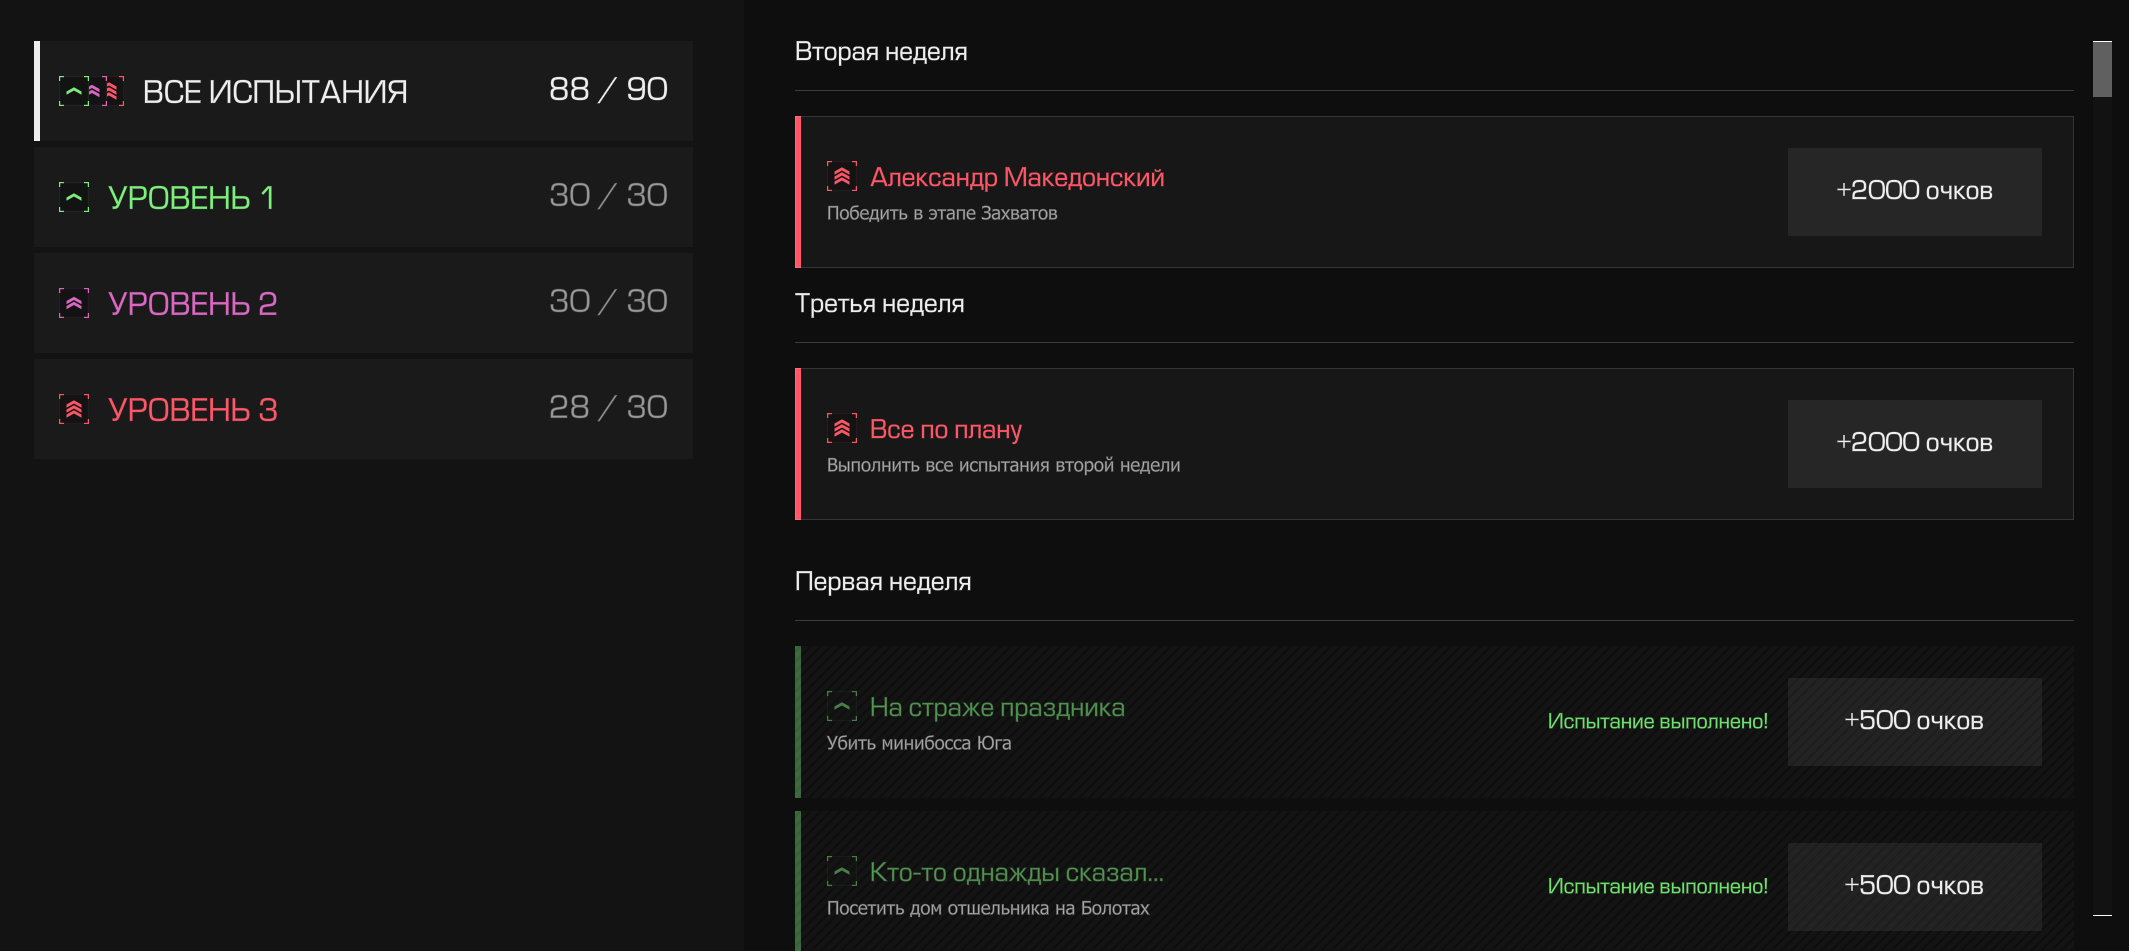This screenshot has width=2129, height=951.
Task: Select the ВСЕ ИСПЫТАНИЯ tab
Action: click(364, 91)
